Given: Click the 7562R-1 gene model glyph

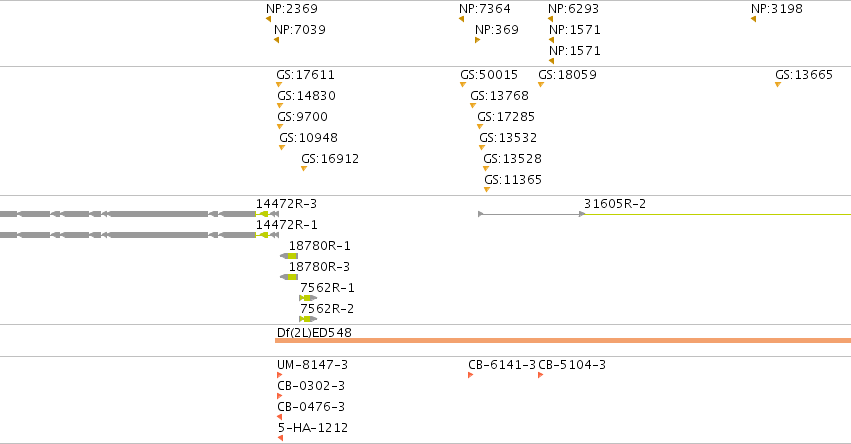Looking at the screenshot, I should pyautogui.click(x=308, y=298).
